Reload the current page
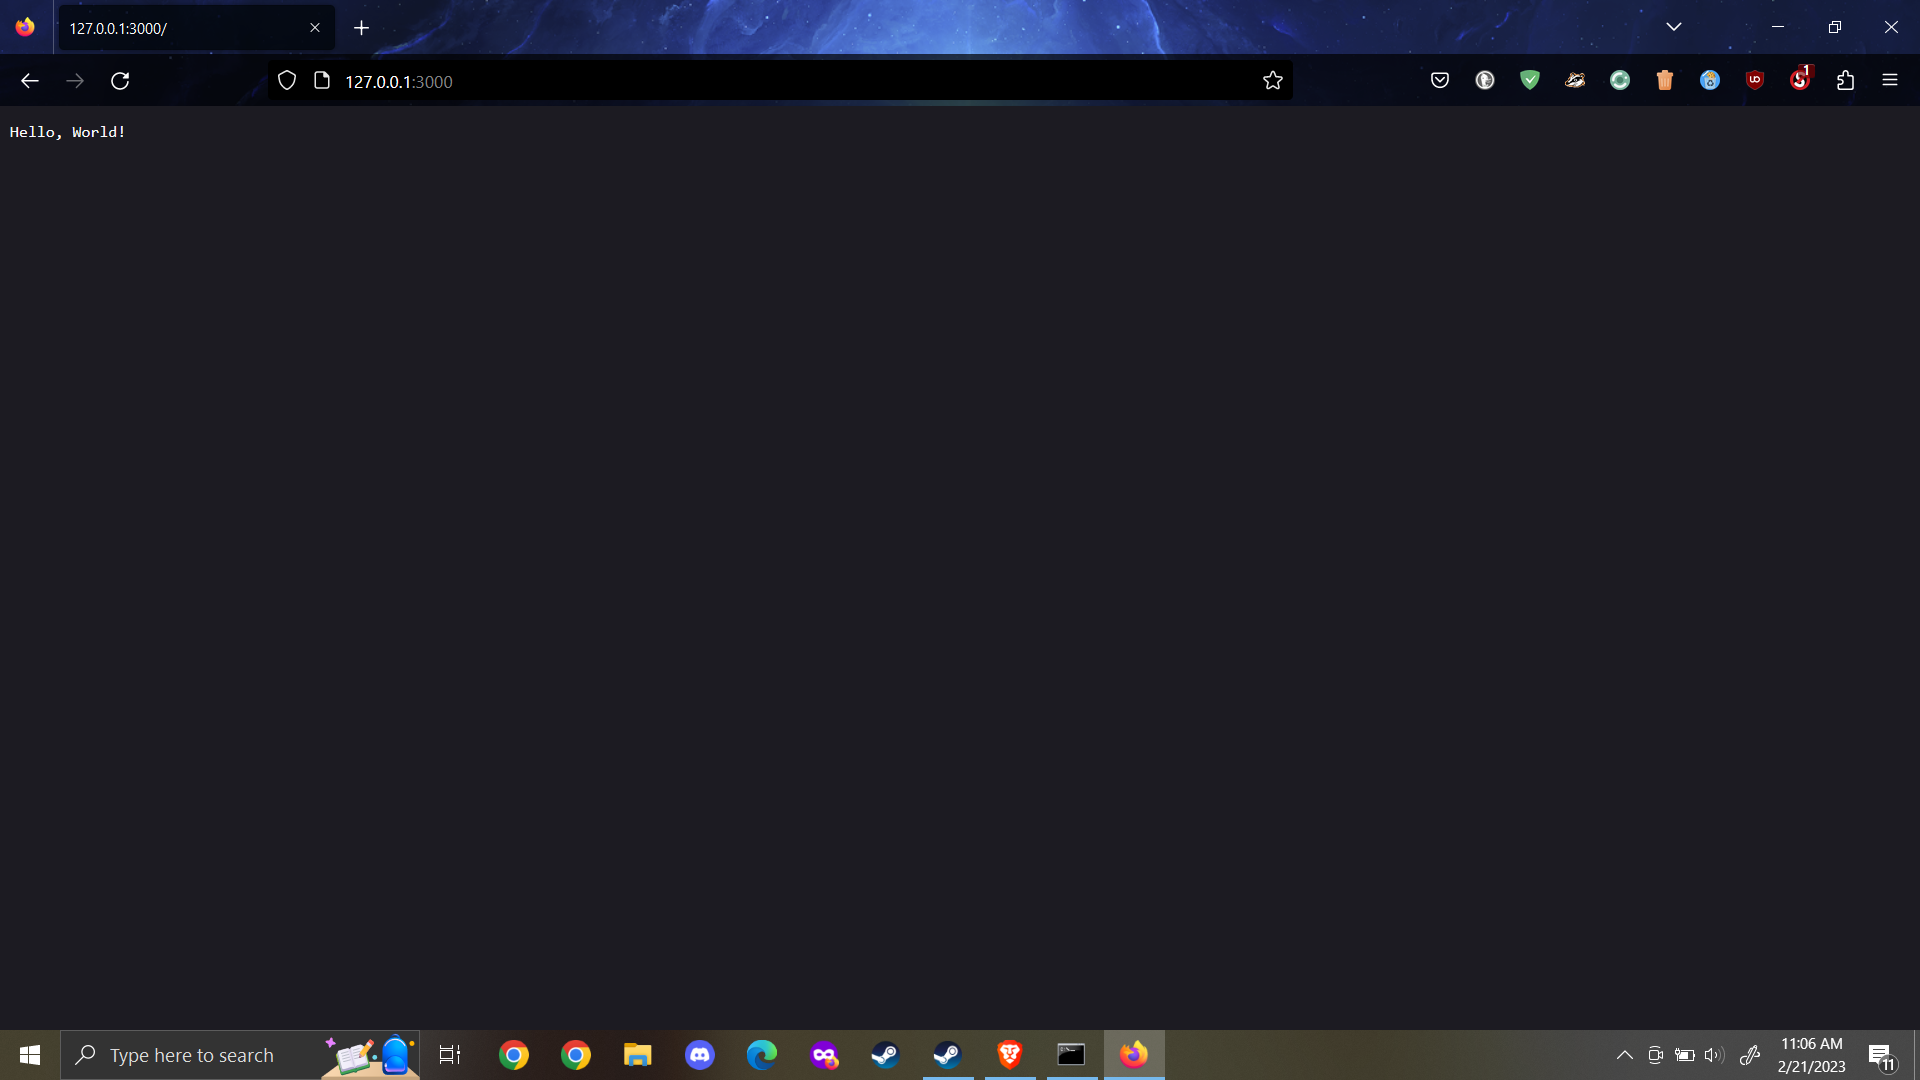The image size is (1920, 1080). click(120, 81)
